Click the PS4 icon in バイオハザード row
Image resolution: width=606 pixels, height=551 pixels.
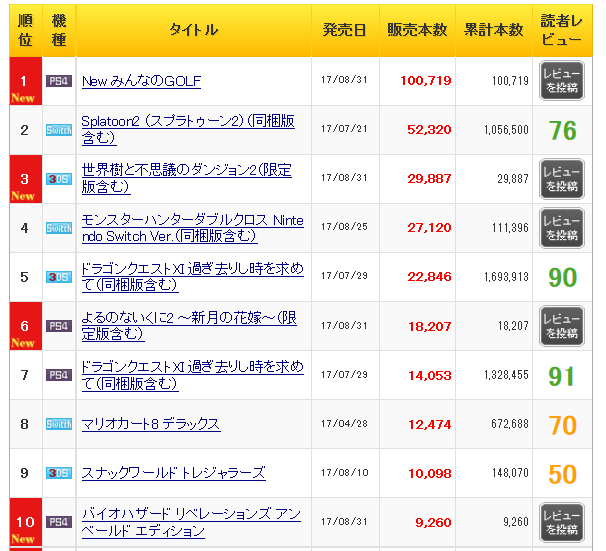[59, 522]
